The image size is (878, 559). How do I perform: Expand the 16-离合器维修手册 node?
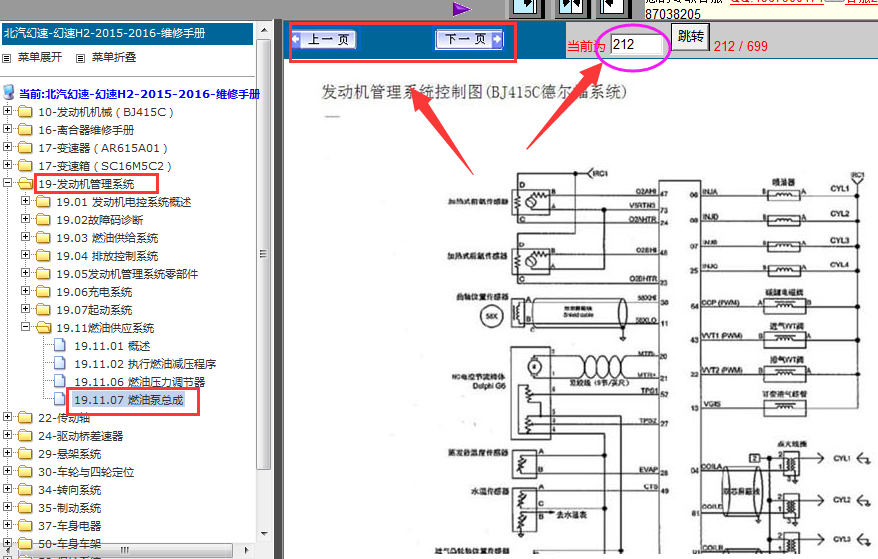[7, 129]
